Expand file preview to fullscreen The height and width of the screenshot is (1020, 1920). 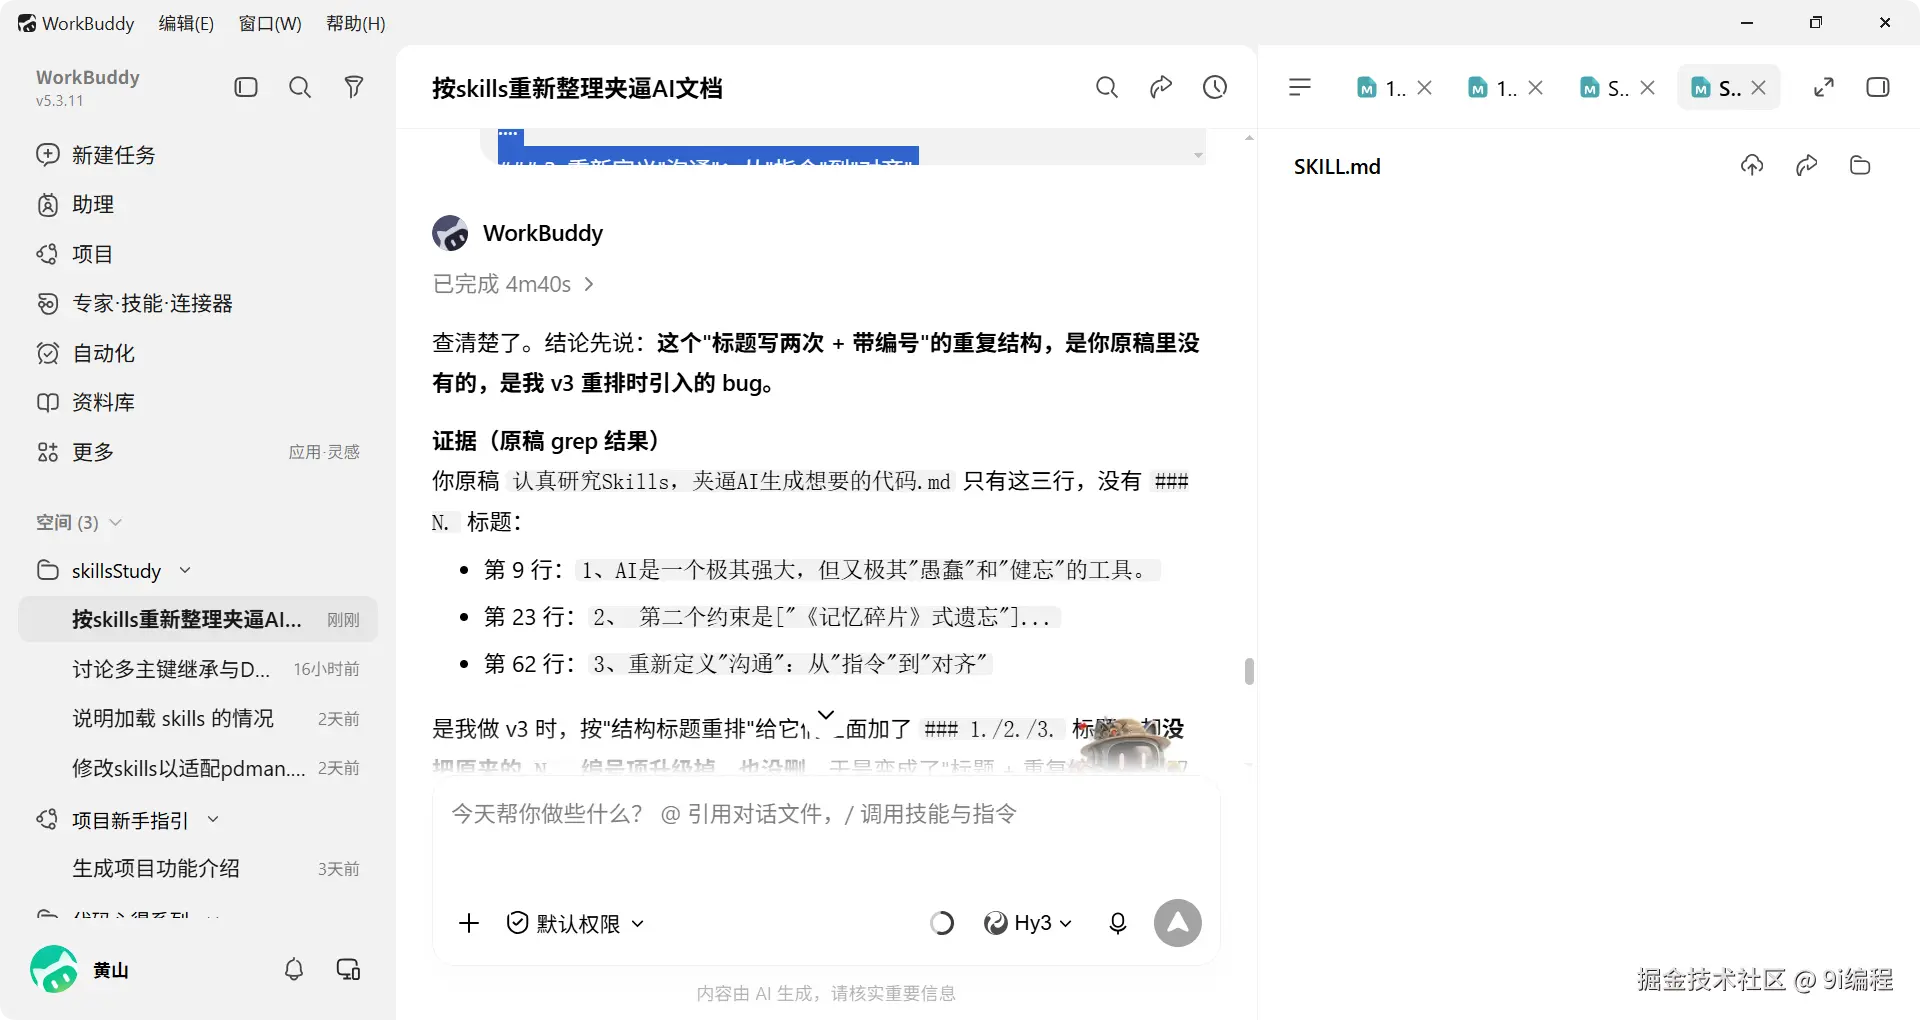click(x=1824, y=87)
